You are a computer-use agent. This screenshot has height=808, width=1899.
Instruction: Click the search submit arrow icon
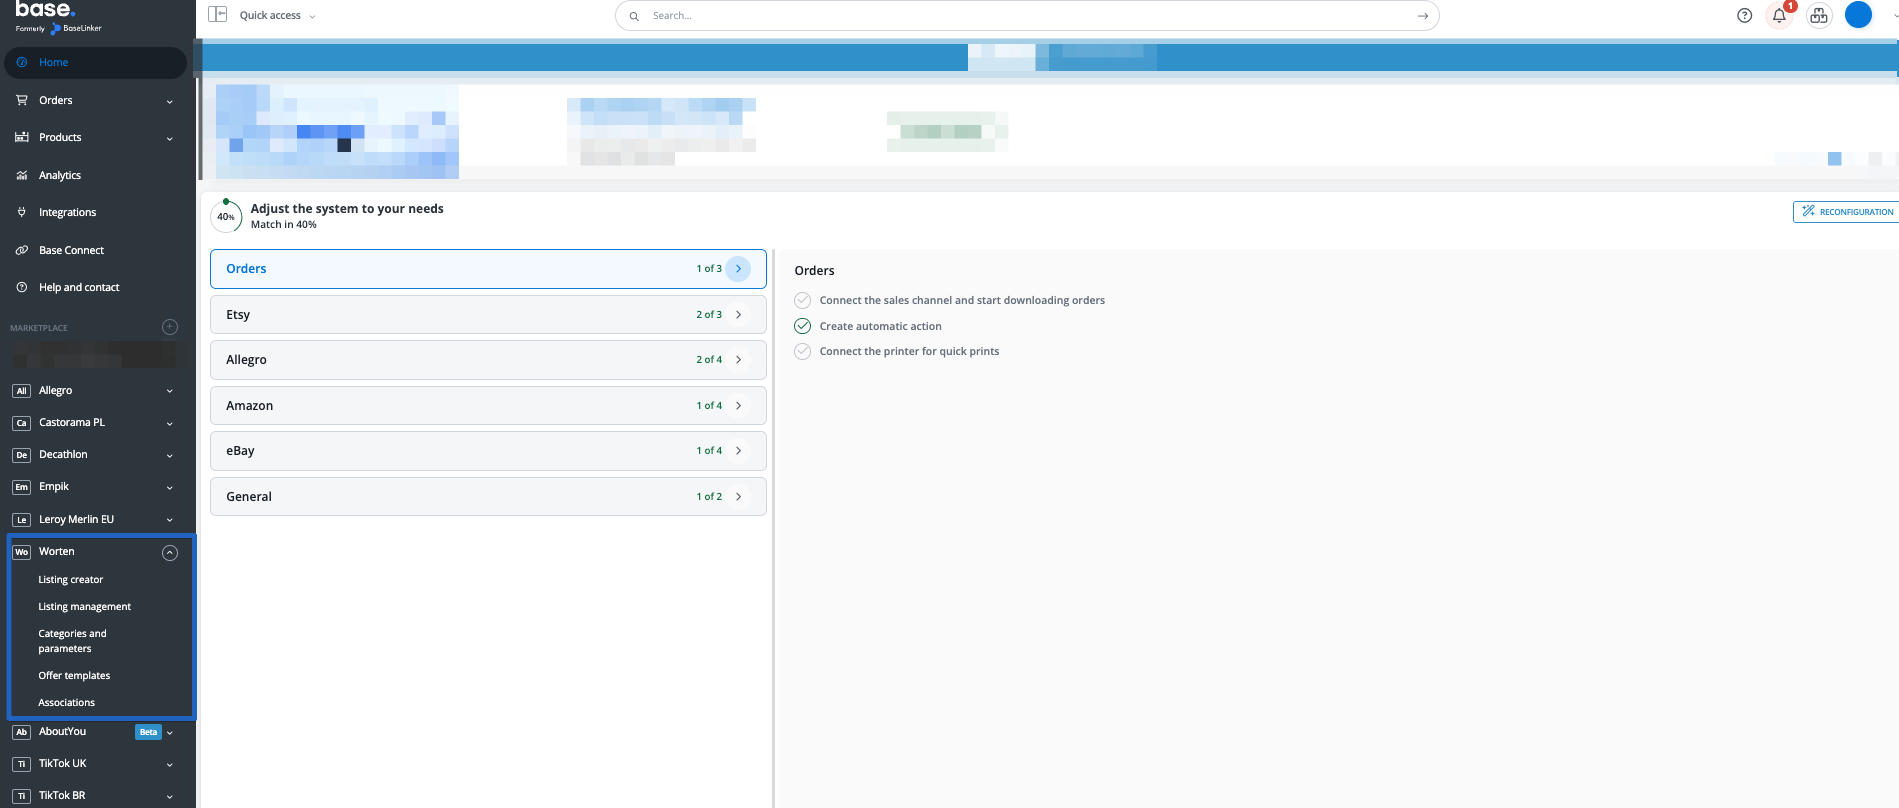1422,16
